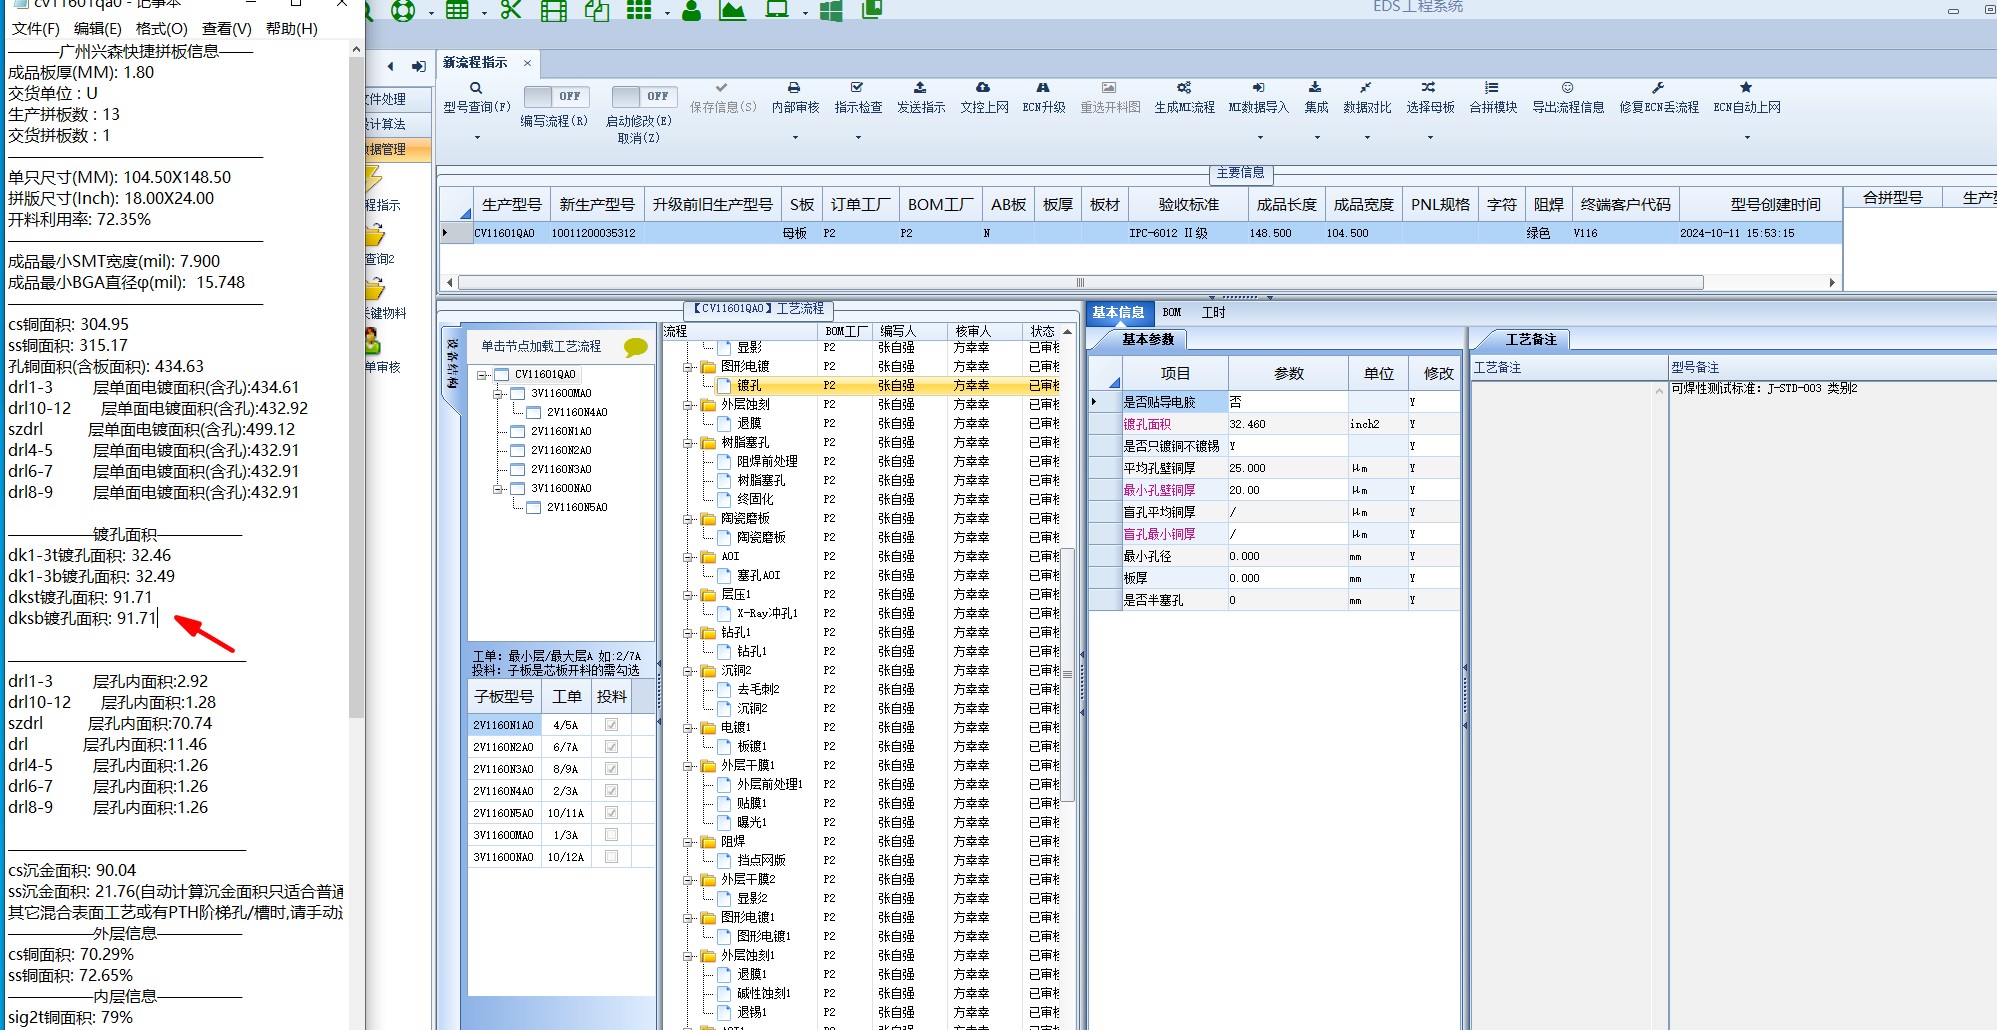1997x1030 pixels.
Task: Toggle the 启动修改(E) OFF switch
Action: tap(644, 96)
